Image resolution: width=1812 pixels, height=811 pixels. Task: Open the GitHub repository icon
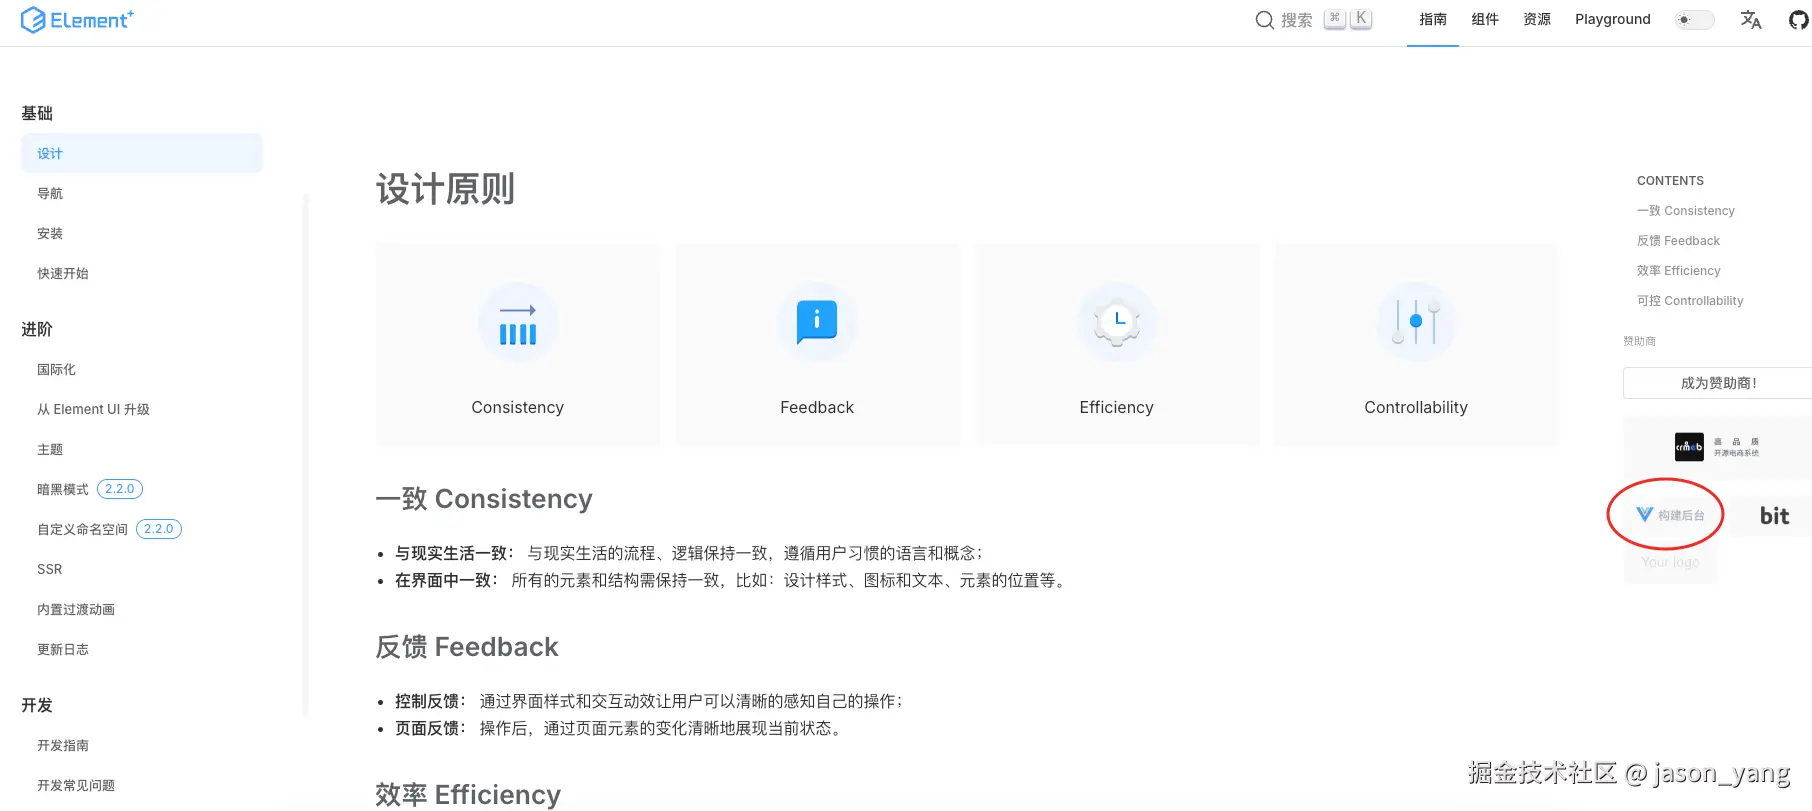pos(1798,20)
